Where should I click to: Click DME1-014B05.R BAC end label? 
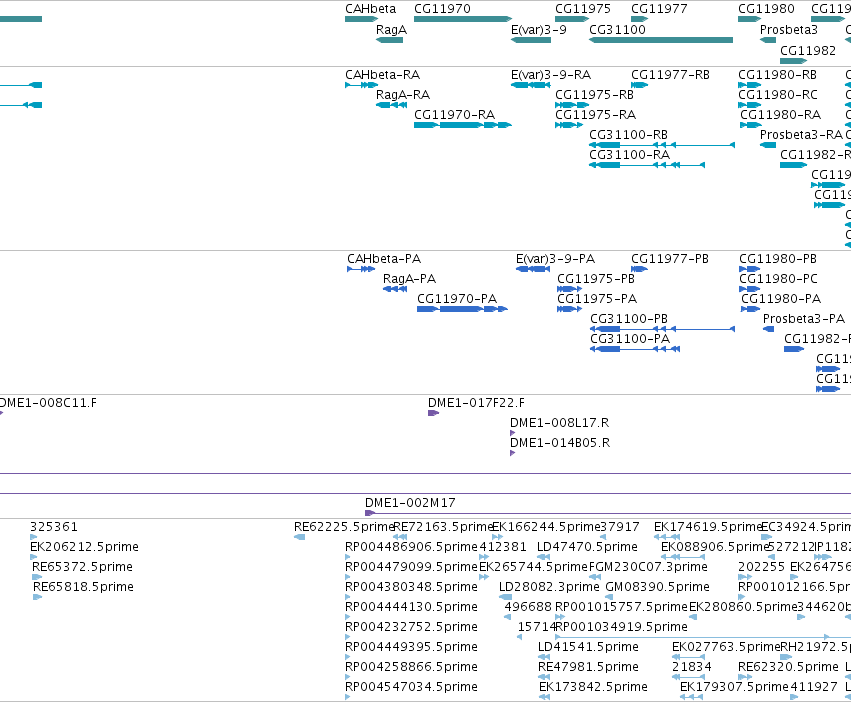tap(560, 442)
